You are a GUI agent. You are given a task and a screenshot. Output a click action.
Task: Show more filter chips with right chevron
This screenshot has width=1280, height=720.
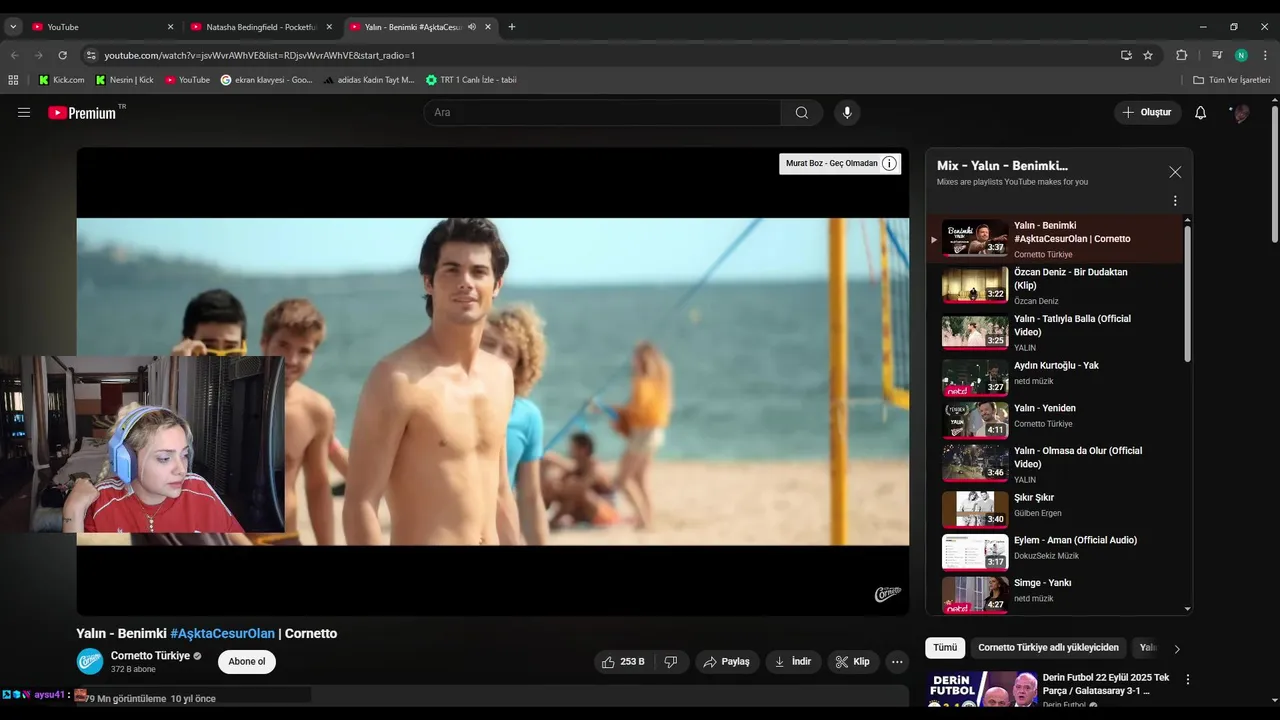[x=1176, y=649]
